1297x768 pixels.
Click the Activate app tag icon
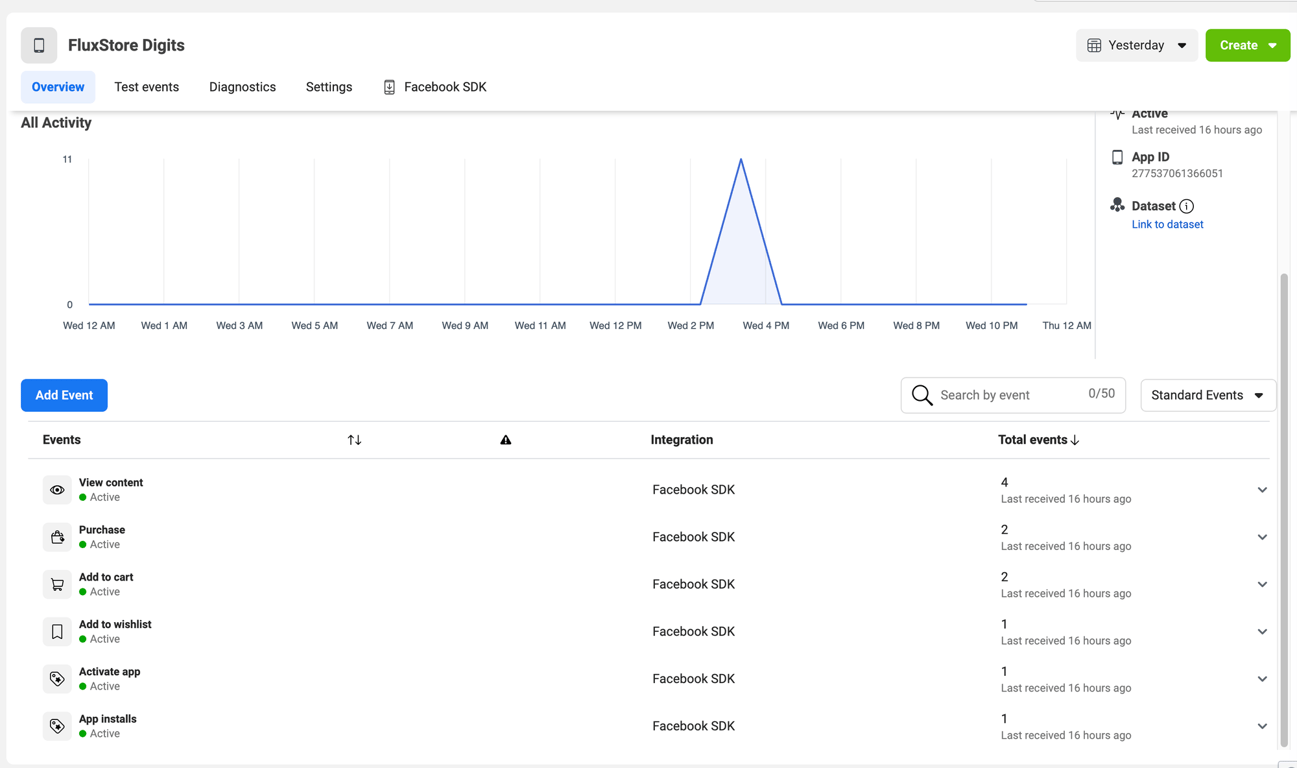(57, 679)
